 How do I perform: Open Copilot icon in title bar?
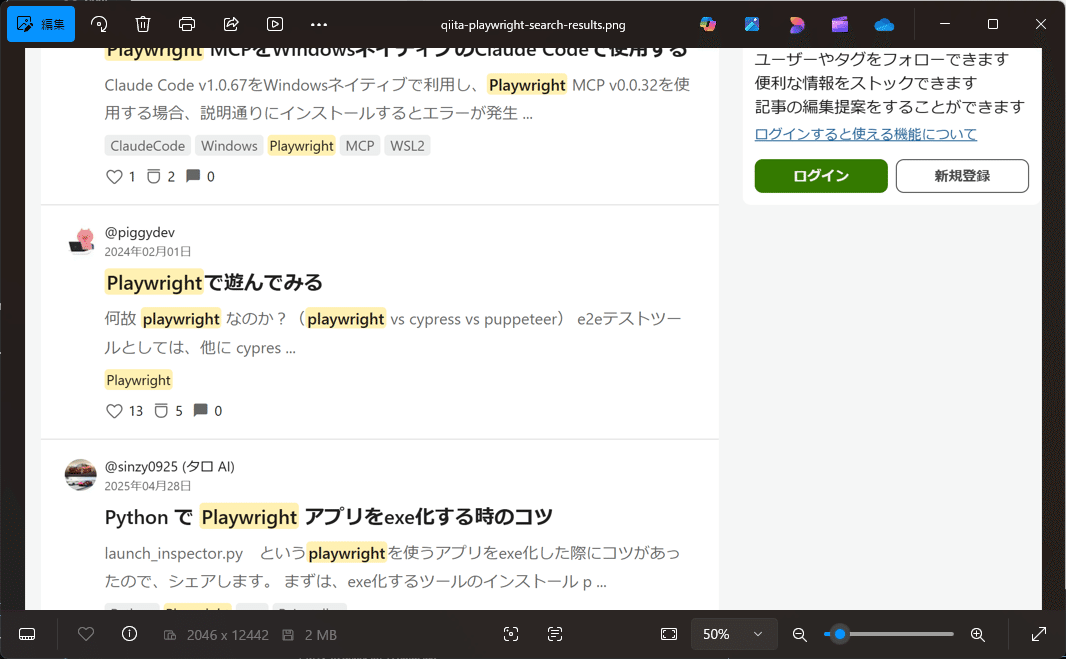708,24
